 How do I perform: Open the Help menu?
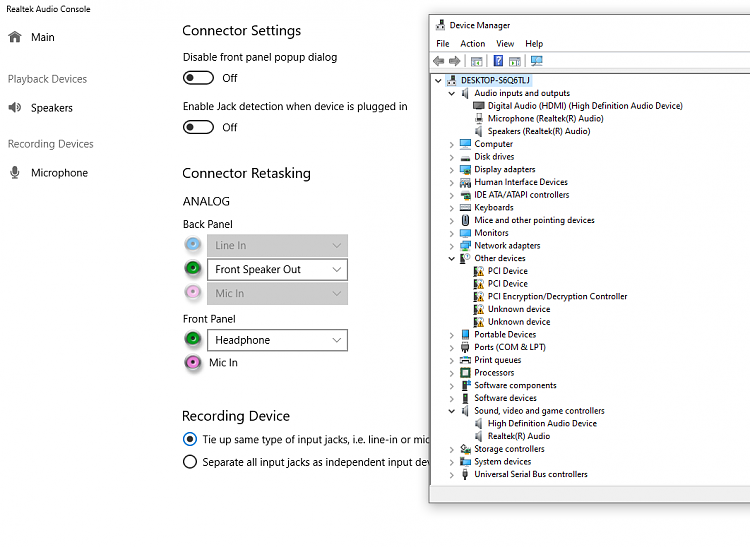(534, 44)
